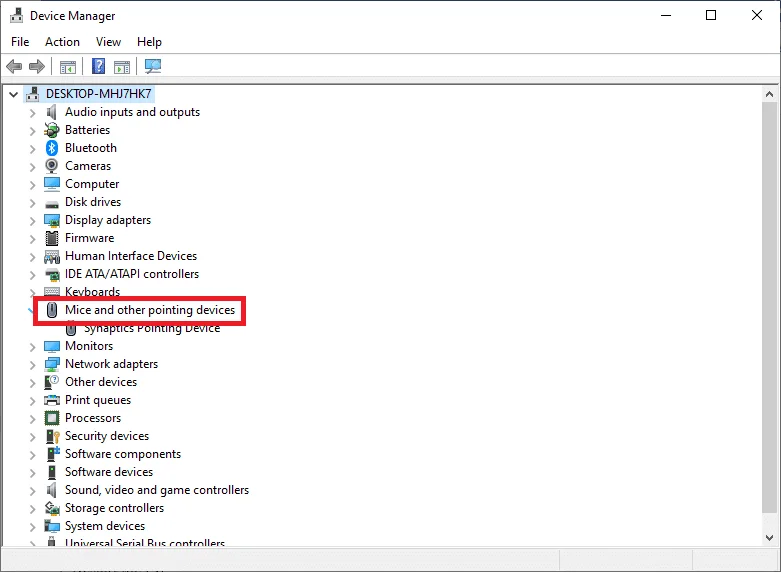
Task: Expand the System devices chevron
Action: coord(32,527)
